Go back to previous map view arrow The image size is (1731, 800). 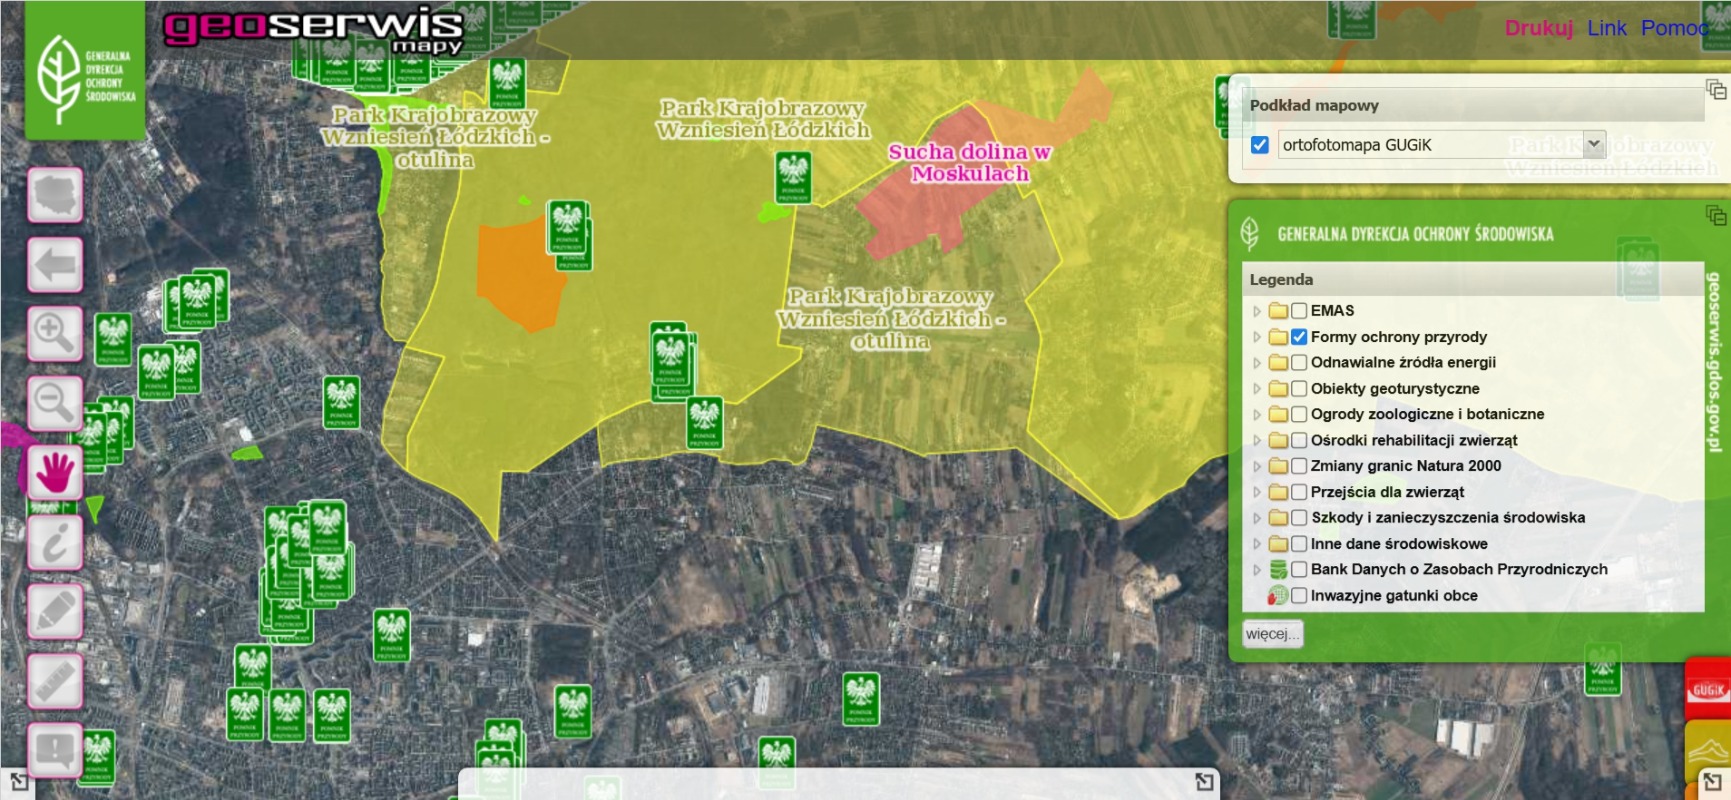coord(55,265)
